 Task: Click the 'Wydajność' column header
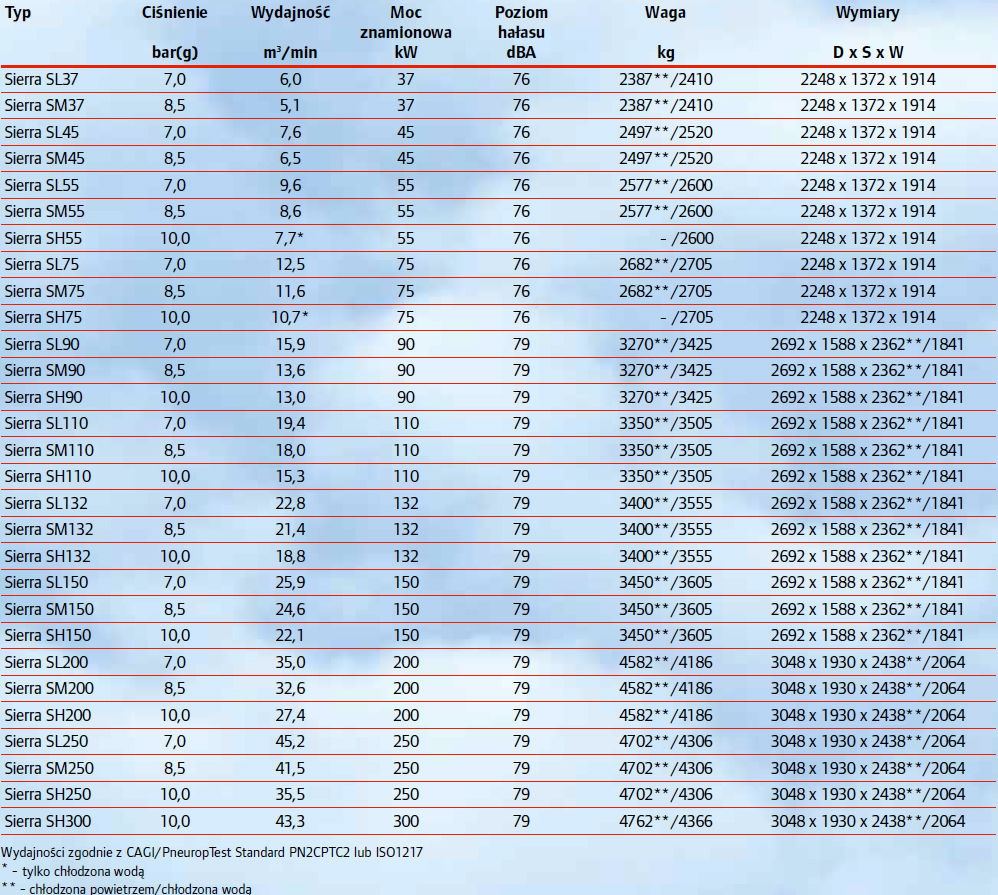pyautogui.click(x=290, y=13)
